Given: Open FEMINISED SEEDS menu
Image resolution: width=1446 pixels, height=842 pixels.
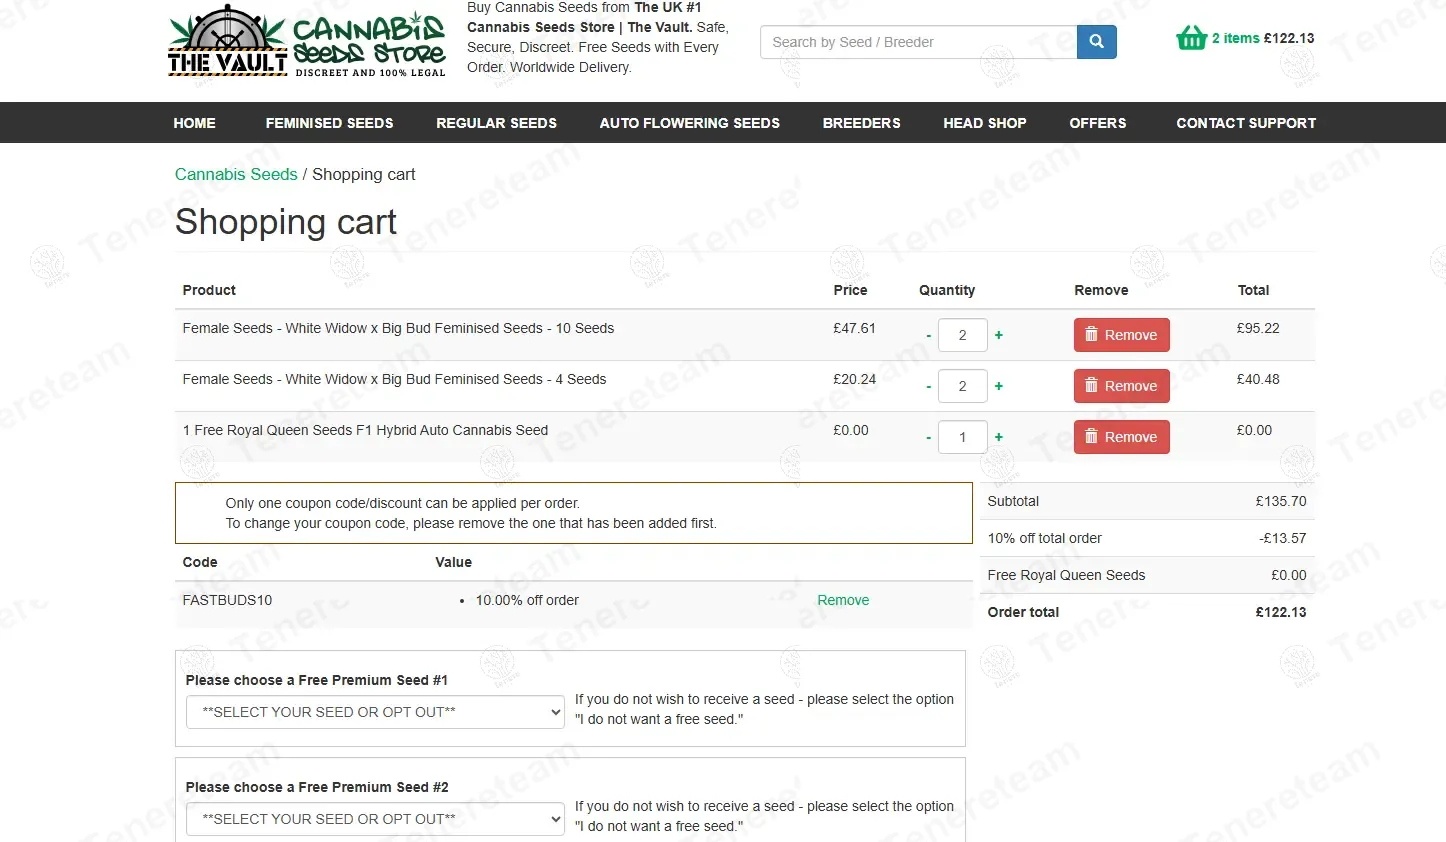Looking at the screenshot, I should point(329,123).
